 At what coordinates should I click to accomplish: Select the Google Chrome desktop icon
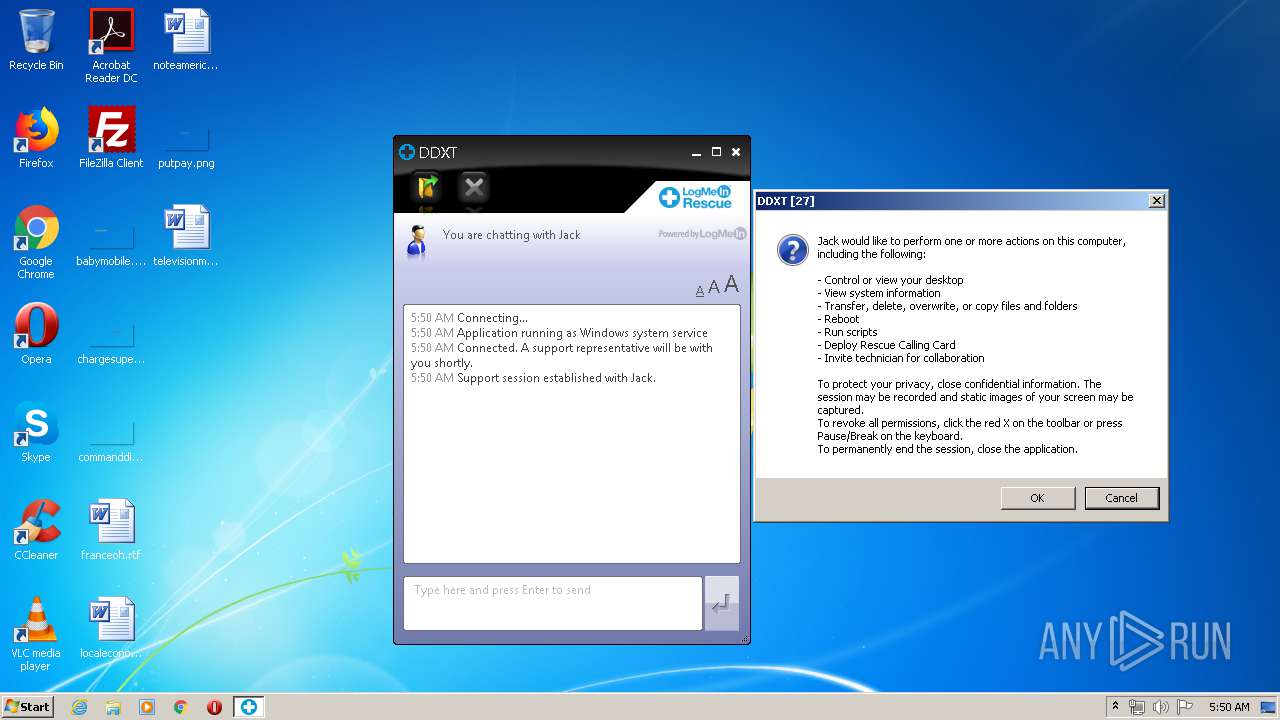pyautogui.click(x=36, y=243)
